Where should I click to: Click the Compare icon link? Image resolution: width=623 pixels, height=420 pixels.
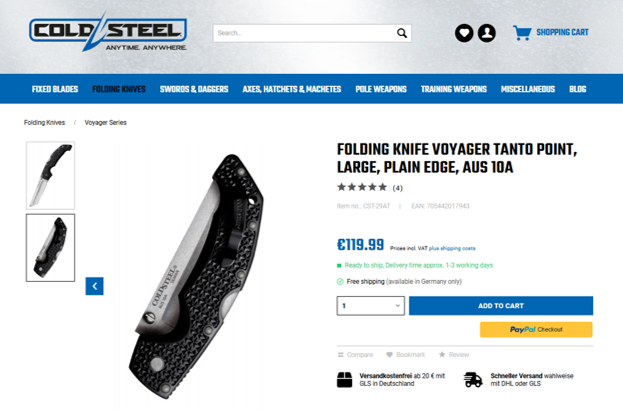341,354
